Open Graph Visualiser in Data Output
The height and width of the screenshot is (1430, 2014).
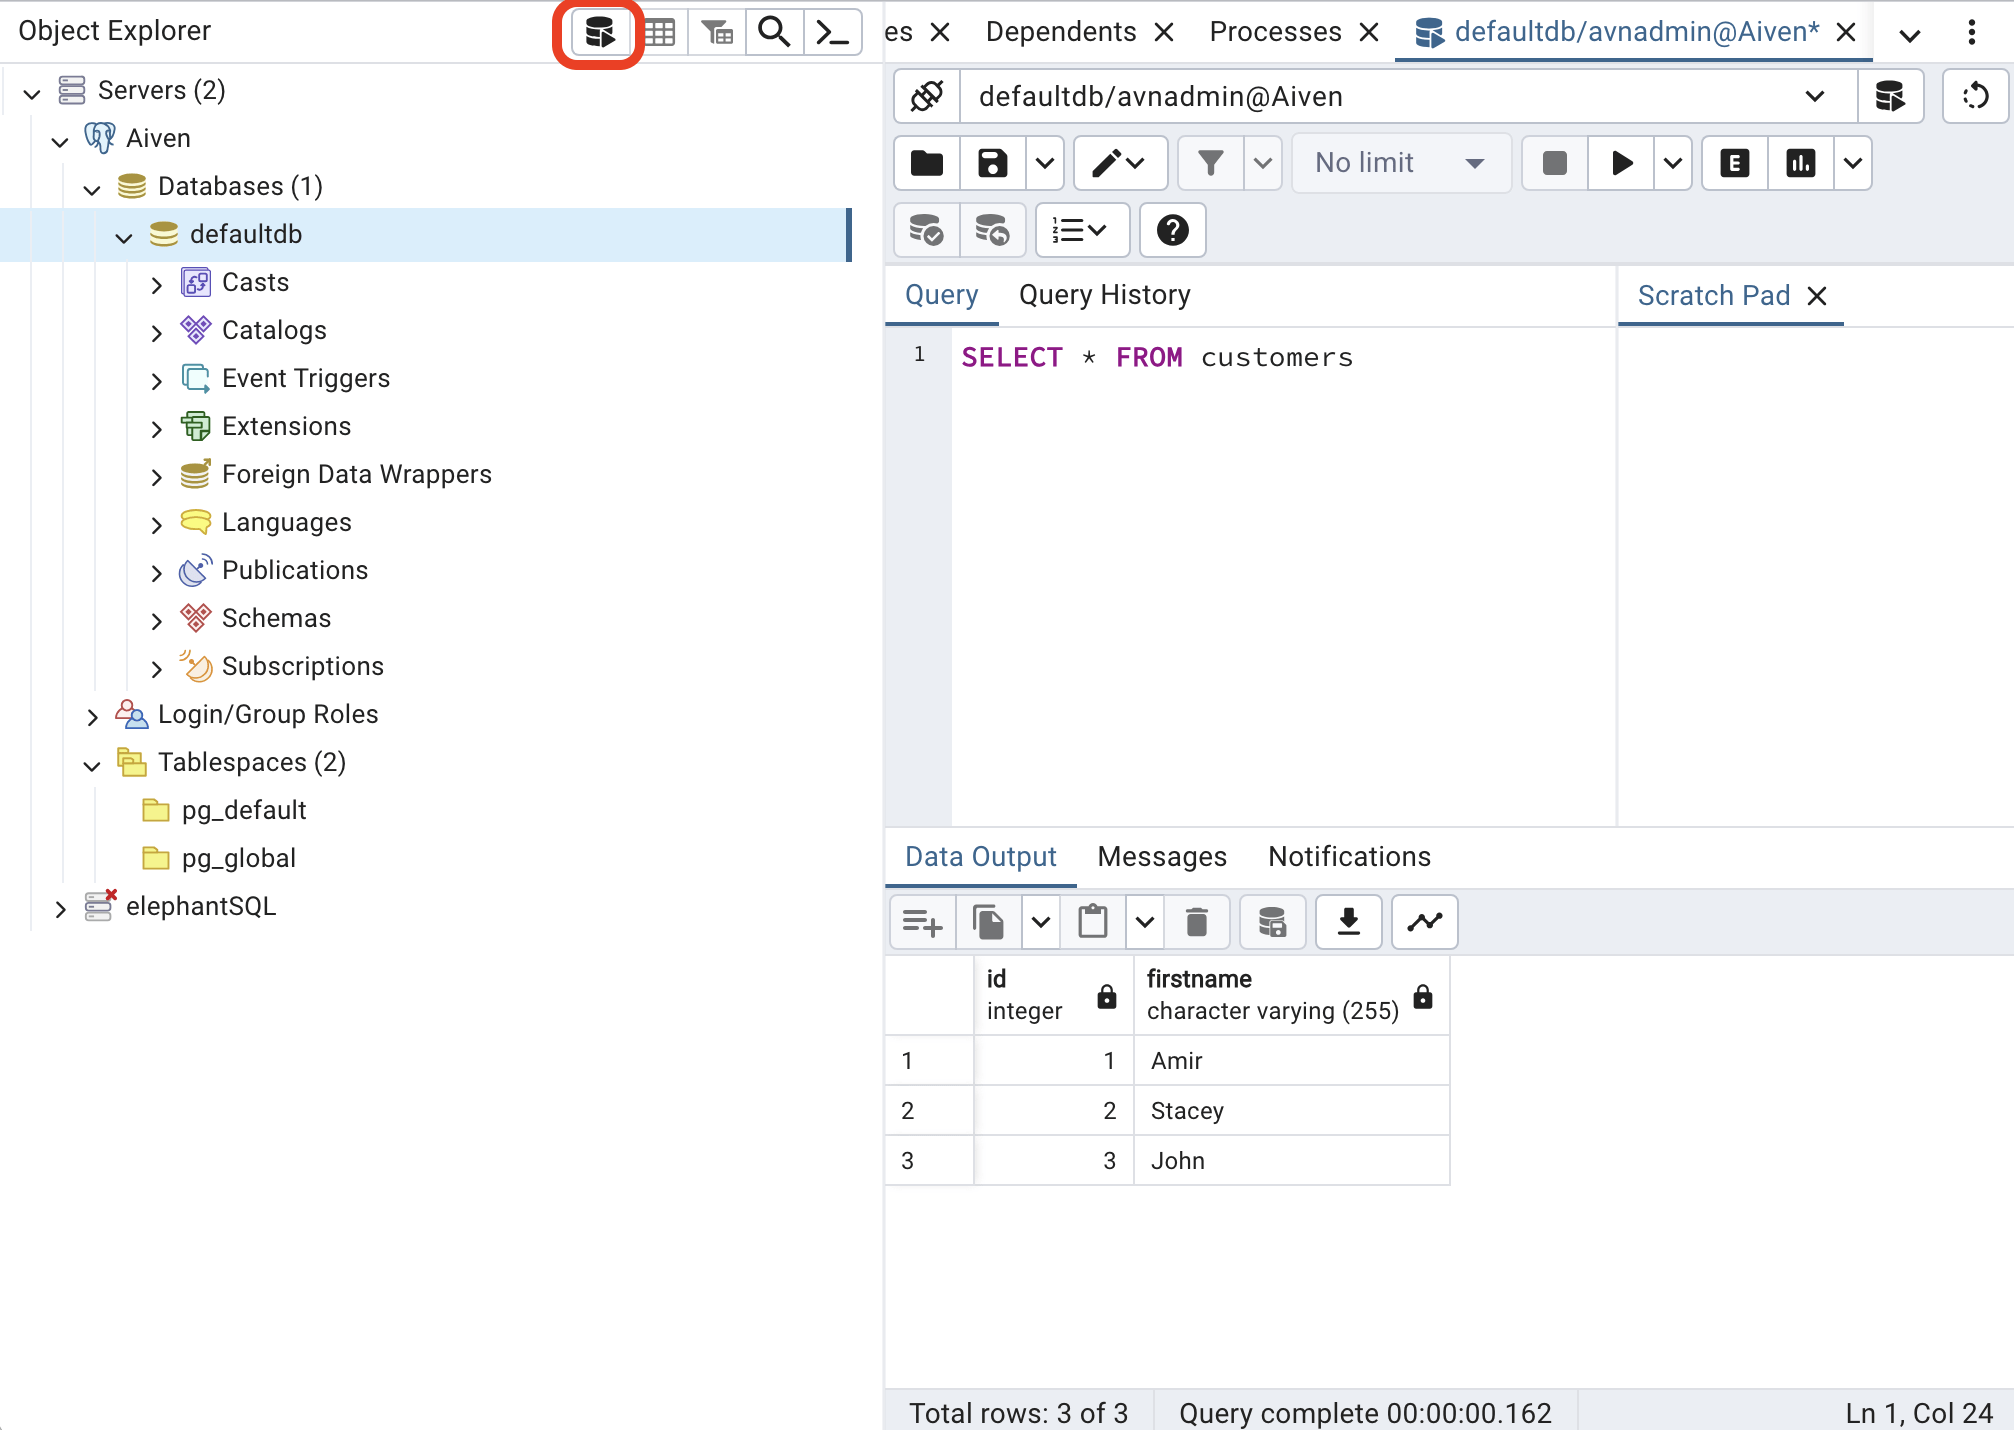pyautogui.click(x=1424, y=921)
